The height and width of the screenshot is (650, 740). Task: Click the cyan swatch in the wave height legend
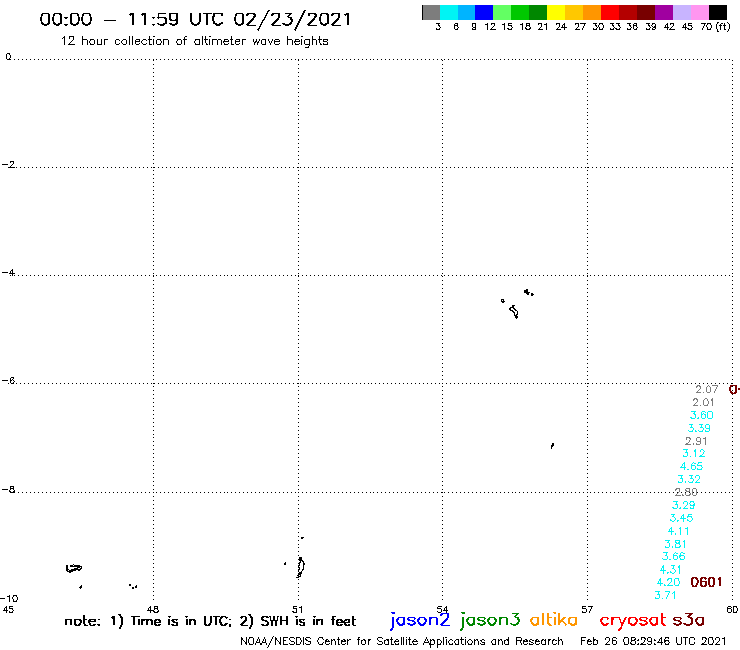(x=449, y=12)
